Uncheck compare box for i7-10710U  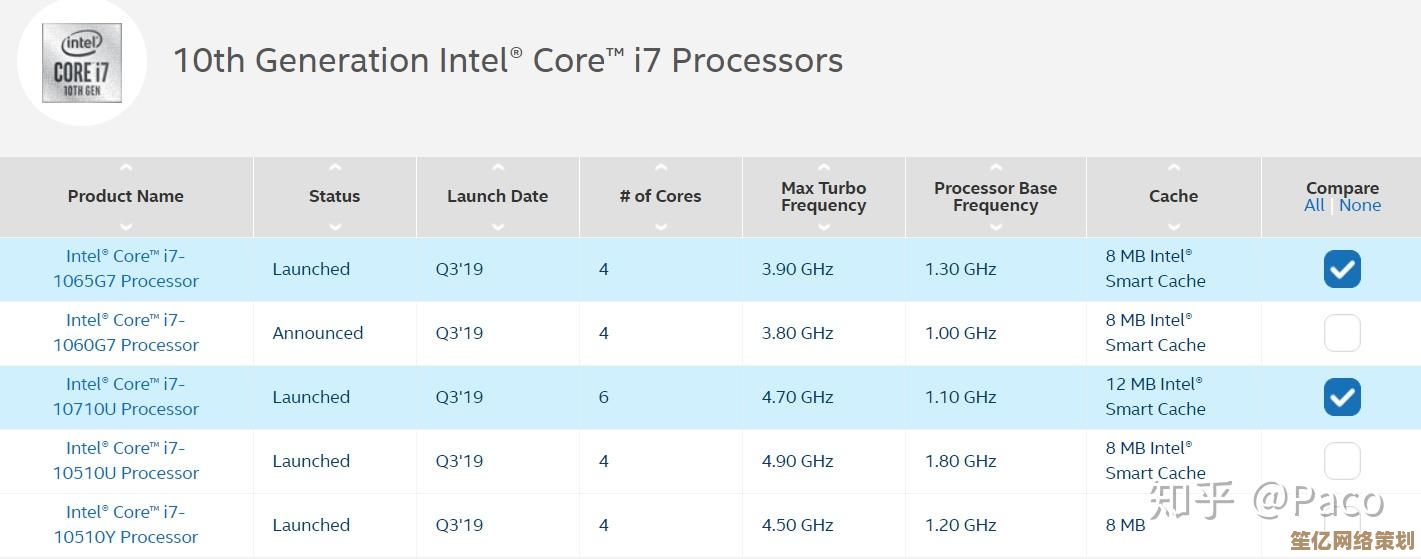(1342, 397)
